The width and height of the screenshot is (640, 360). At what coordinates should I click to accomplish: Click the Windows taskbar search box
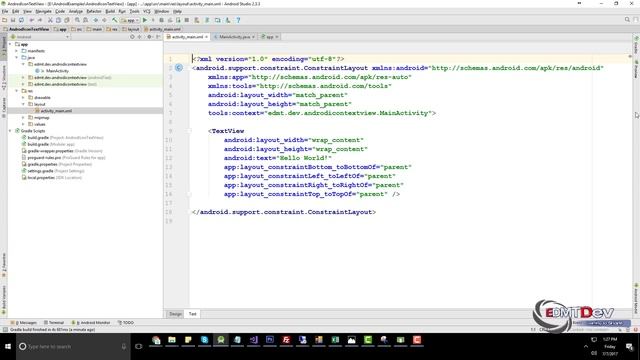[x=73, y=347]
